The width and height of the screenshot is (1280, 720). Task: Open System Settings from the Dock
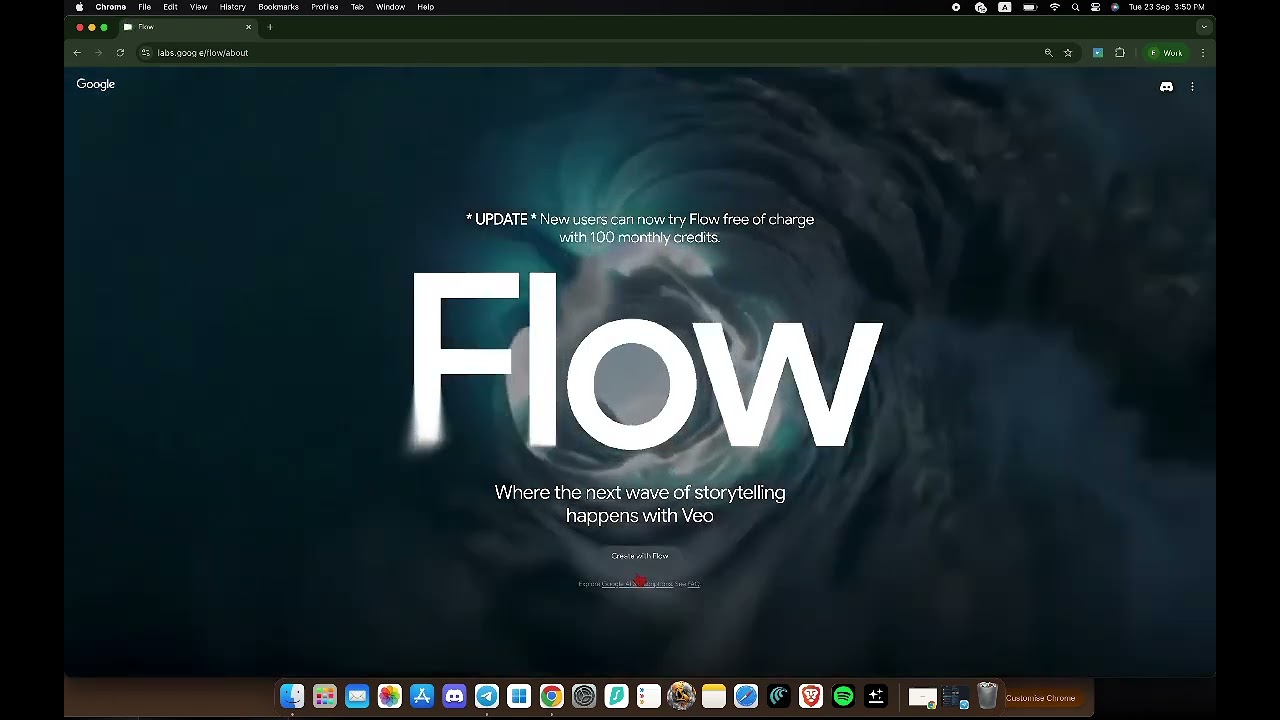click(x=584, y=696)
